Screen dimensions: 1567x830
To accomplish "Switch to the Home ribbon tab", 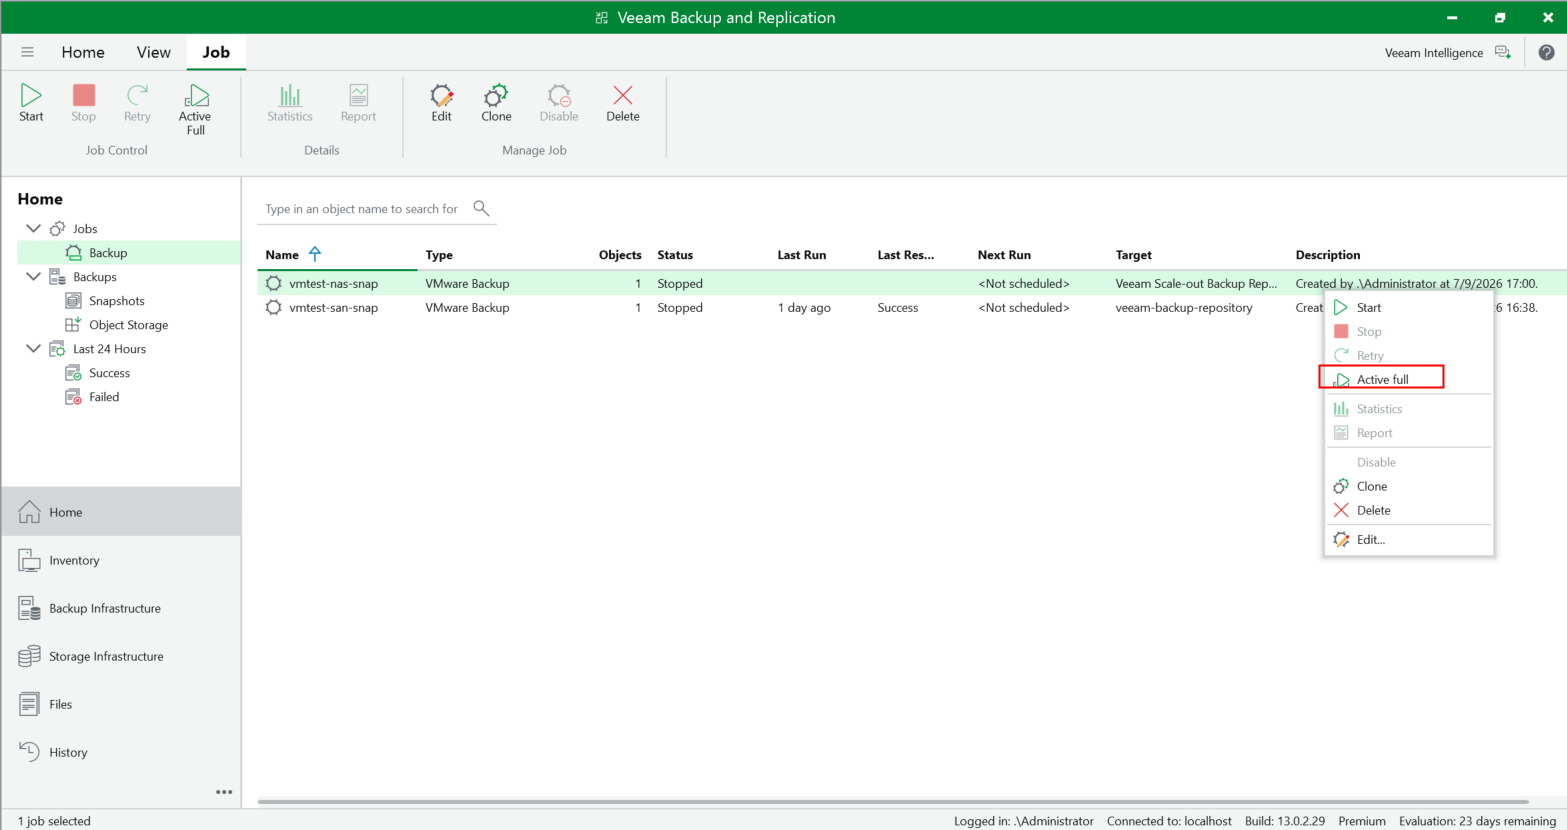I will [83, 52].
